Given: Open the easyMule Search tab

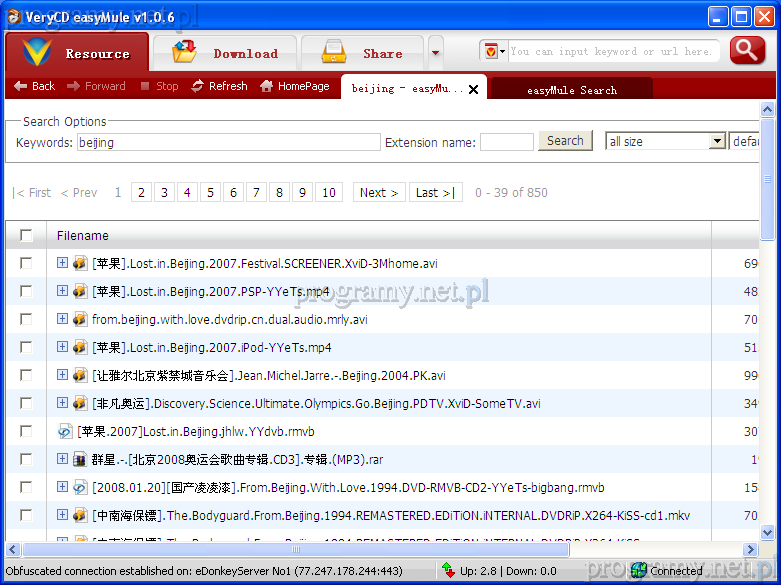Looking at the screenshot, I should tap(571, 89).
